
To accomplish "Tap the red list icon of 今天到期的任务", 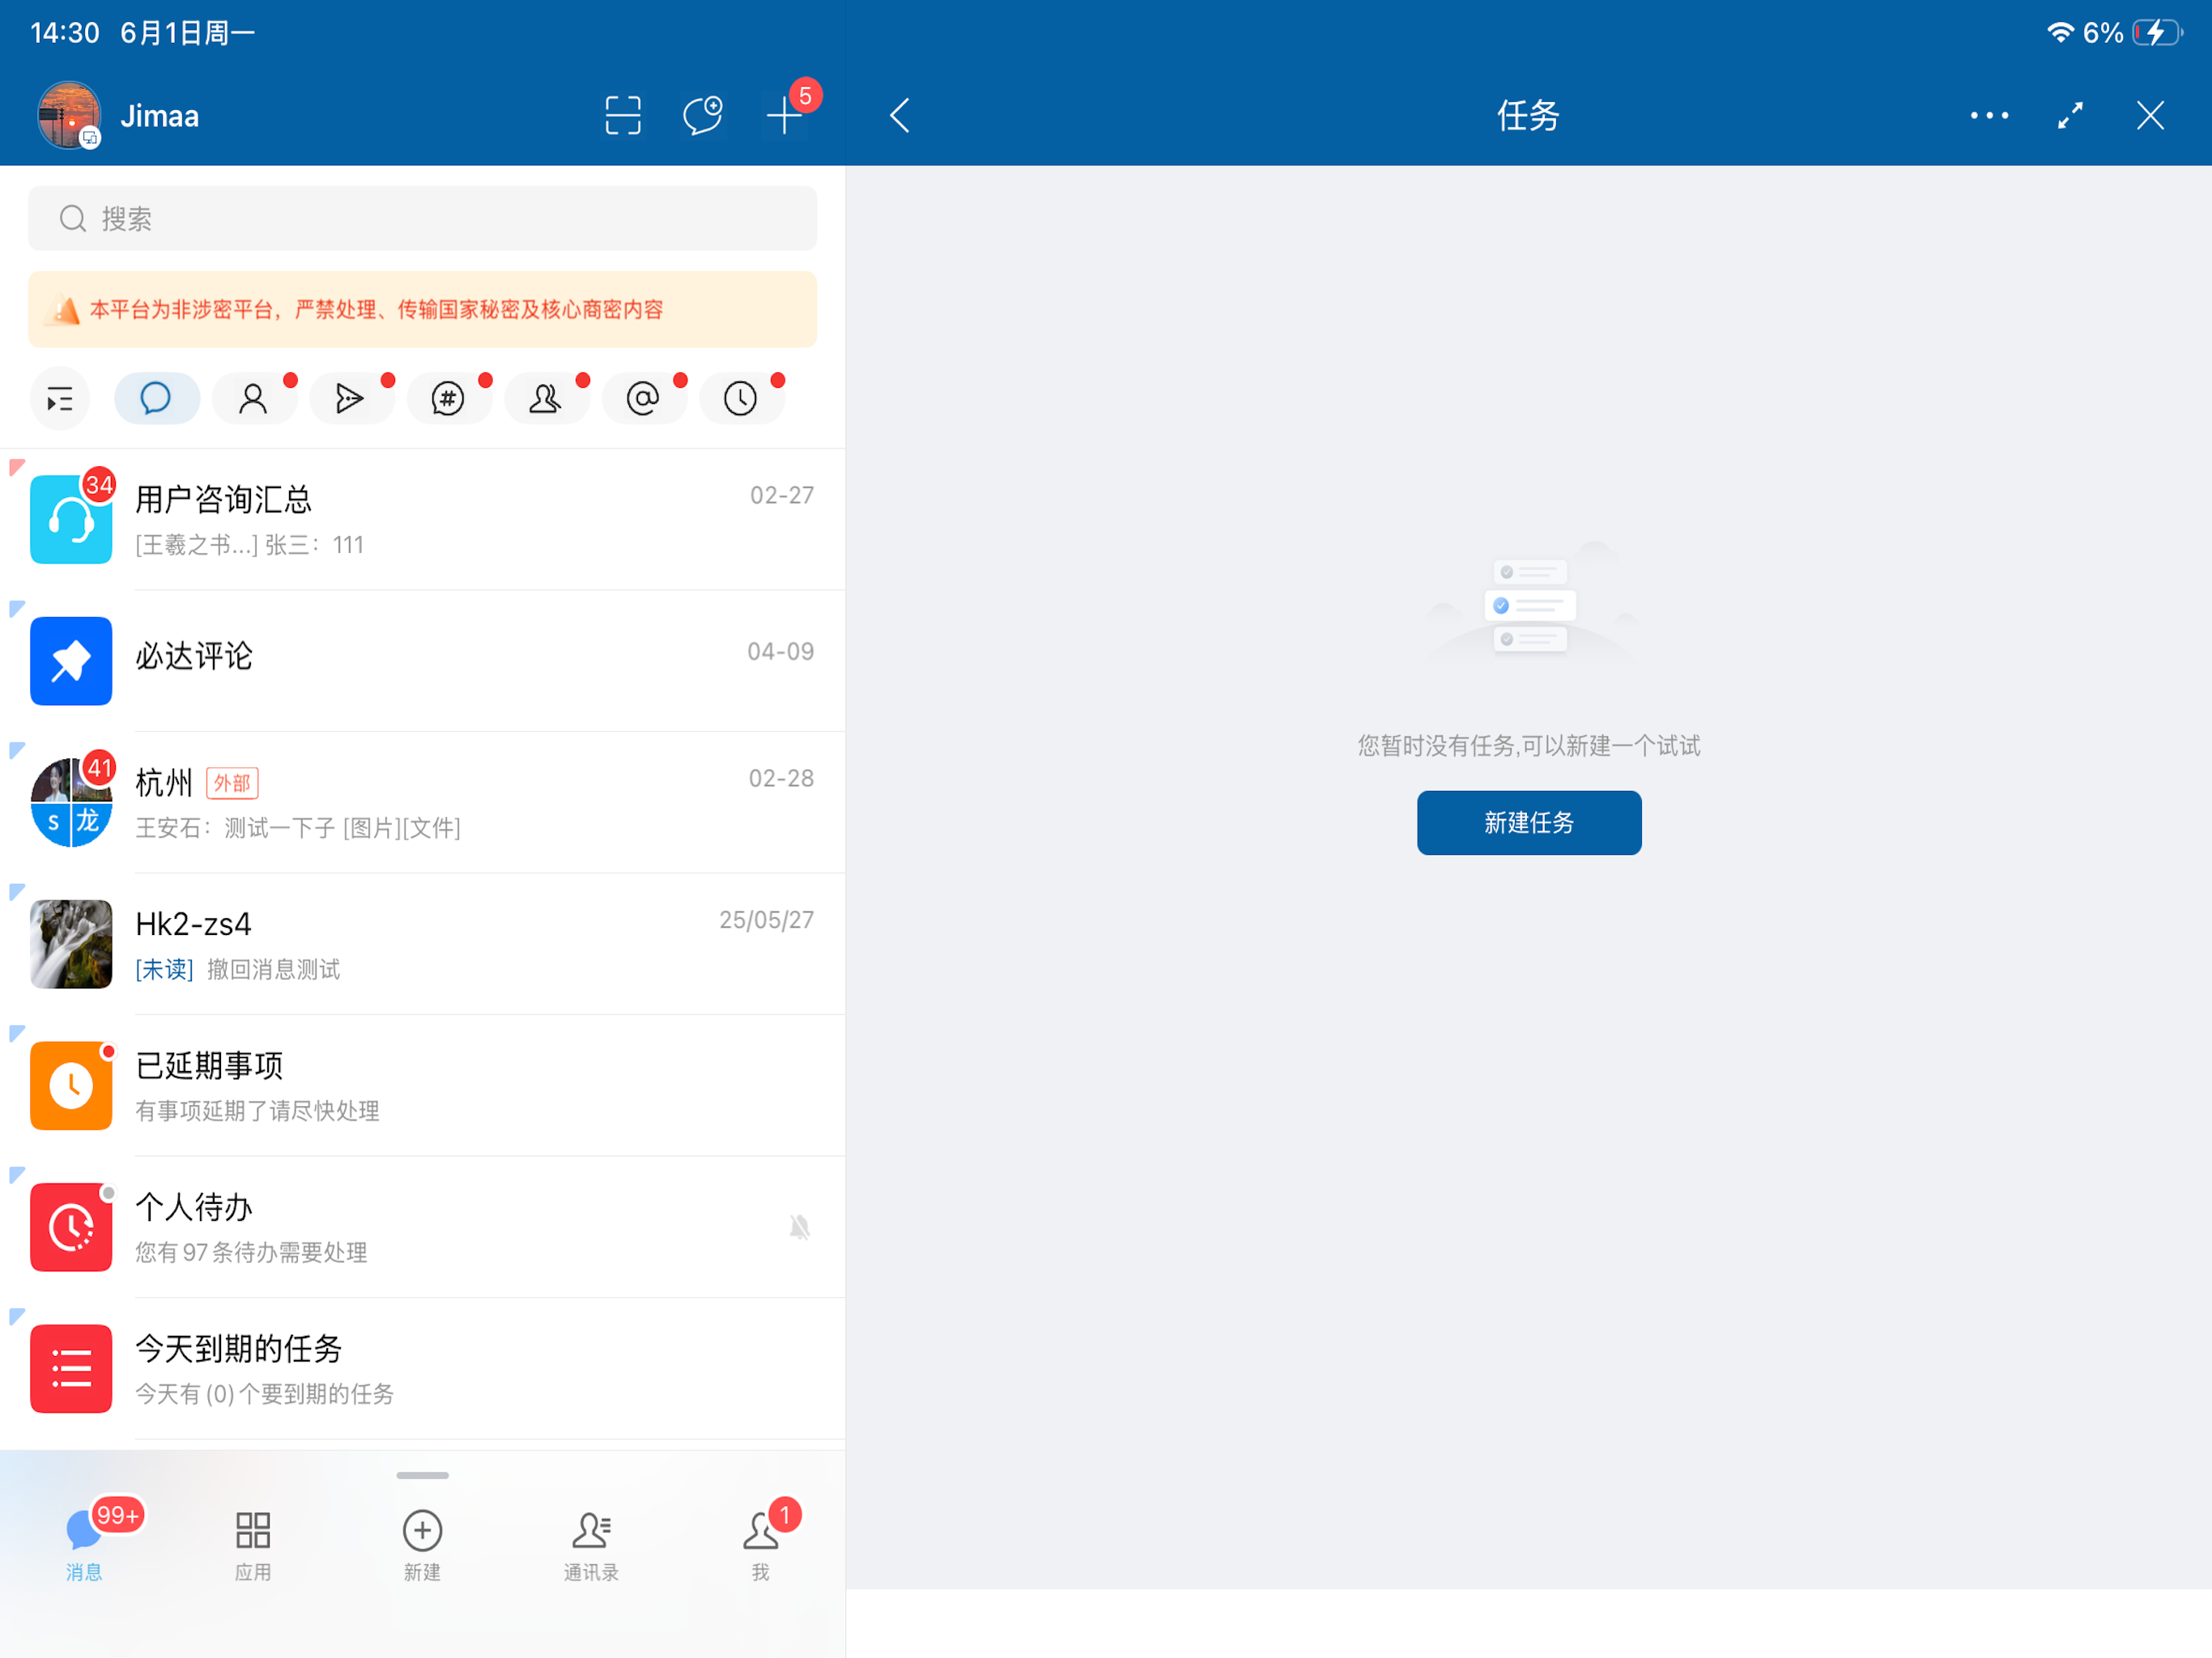I will (x=71, y=1369).
